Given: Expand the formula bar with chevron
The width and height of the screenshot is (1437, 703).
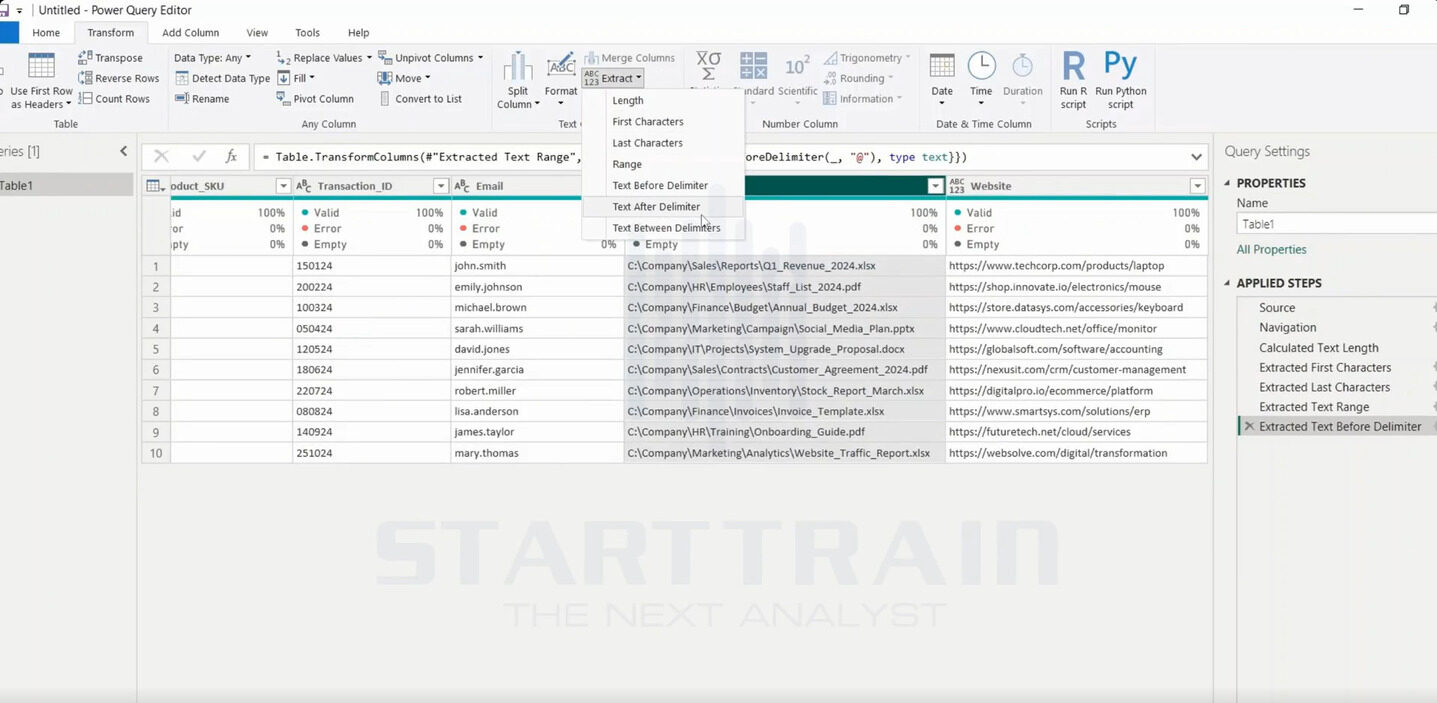Looking at the screenshot, I should coord(1197,157).
